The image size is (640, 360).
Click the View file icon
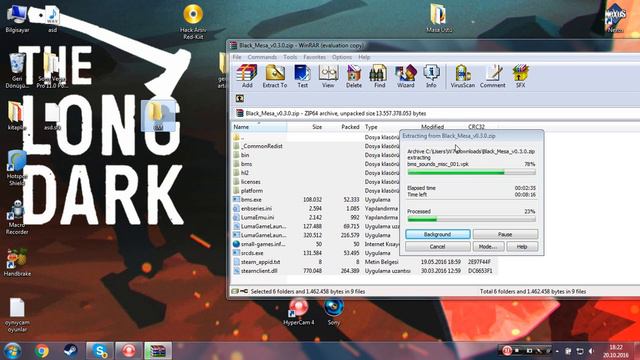(328, 76)
